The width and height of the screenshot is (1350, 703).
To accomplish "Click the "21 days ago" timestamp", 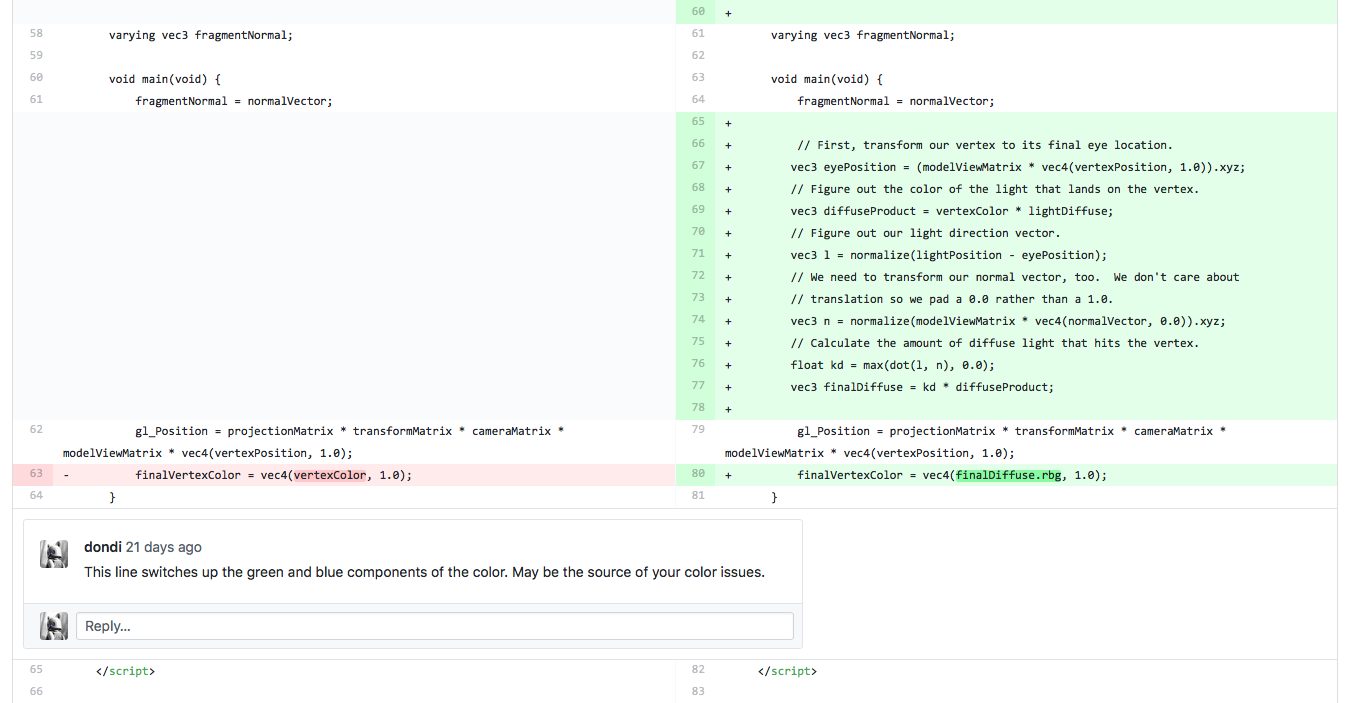I will (163, 547).
